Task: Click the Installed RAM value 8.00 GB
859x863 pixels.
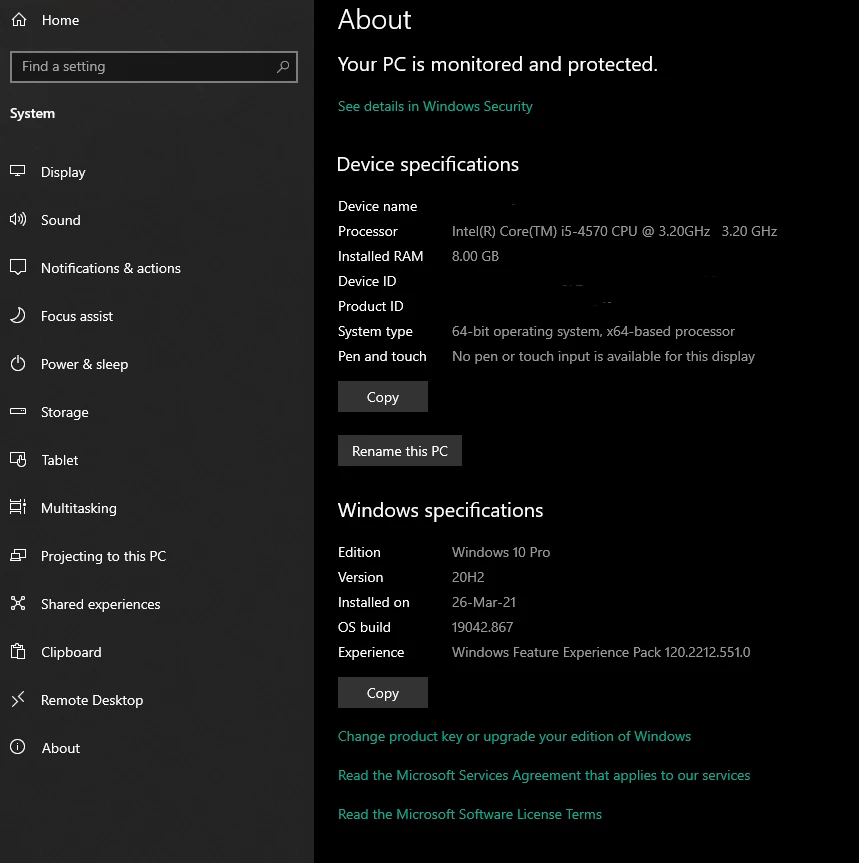Action: pos(475,256)
